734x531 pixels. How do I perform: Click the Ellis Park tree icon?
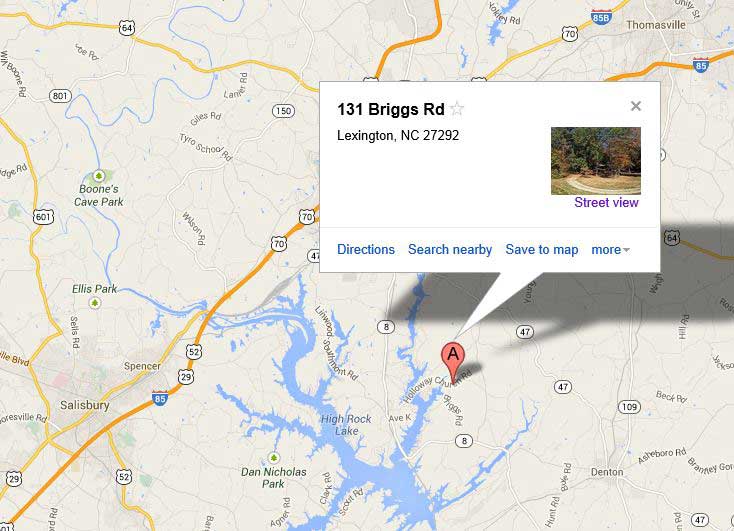click(x=95, y=303)
